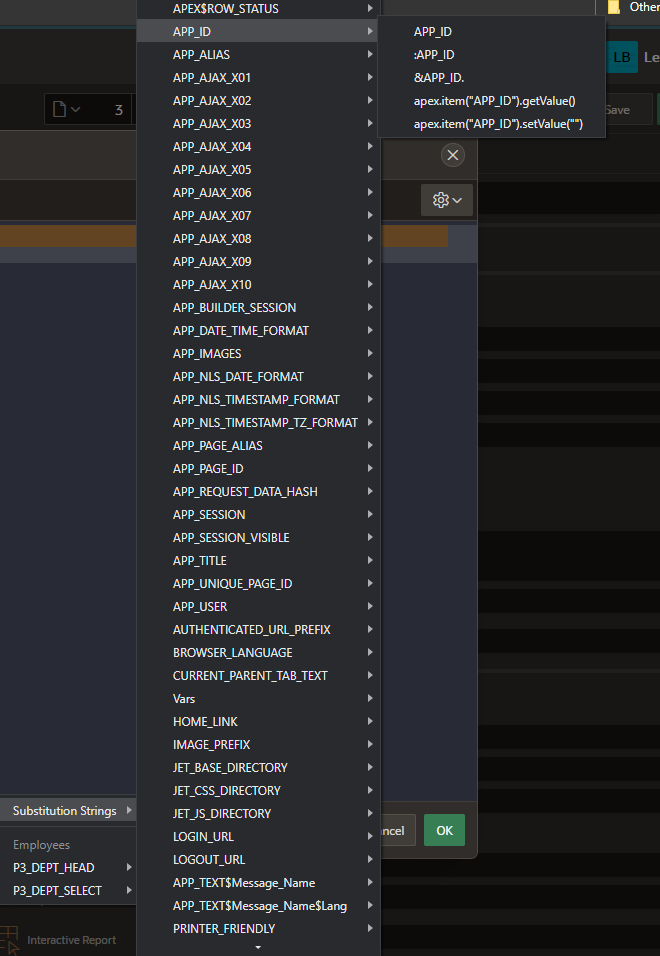
Task: Click the partially visible Save button
Action: 628,110
